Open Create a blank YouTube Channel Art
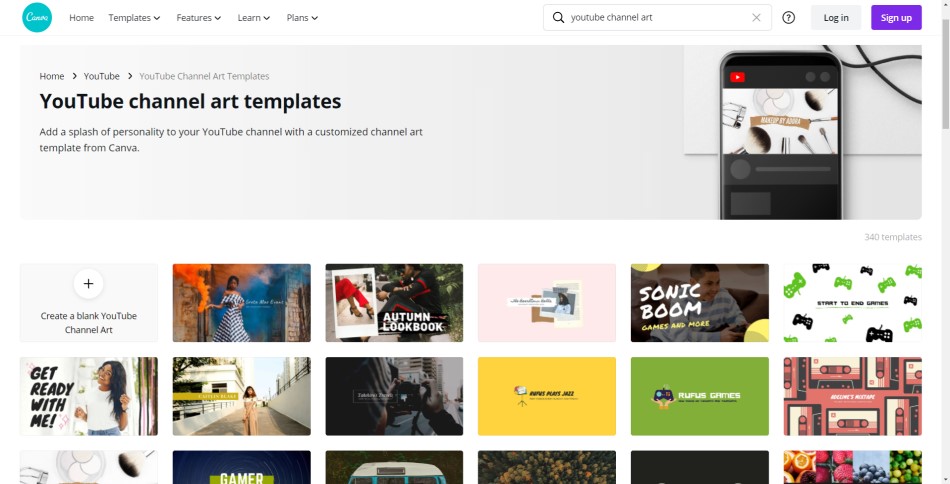Viewport: 950px width, 484px height. click(89, 303)
